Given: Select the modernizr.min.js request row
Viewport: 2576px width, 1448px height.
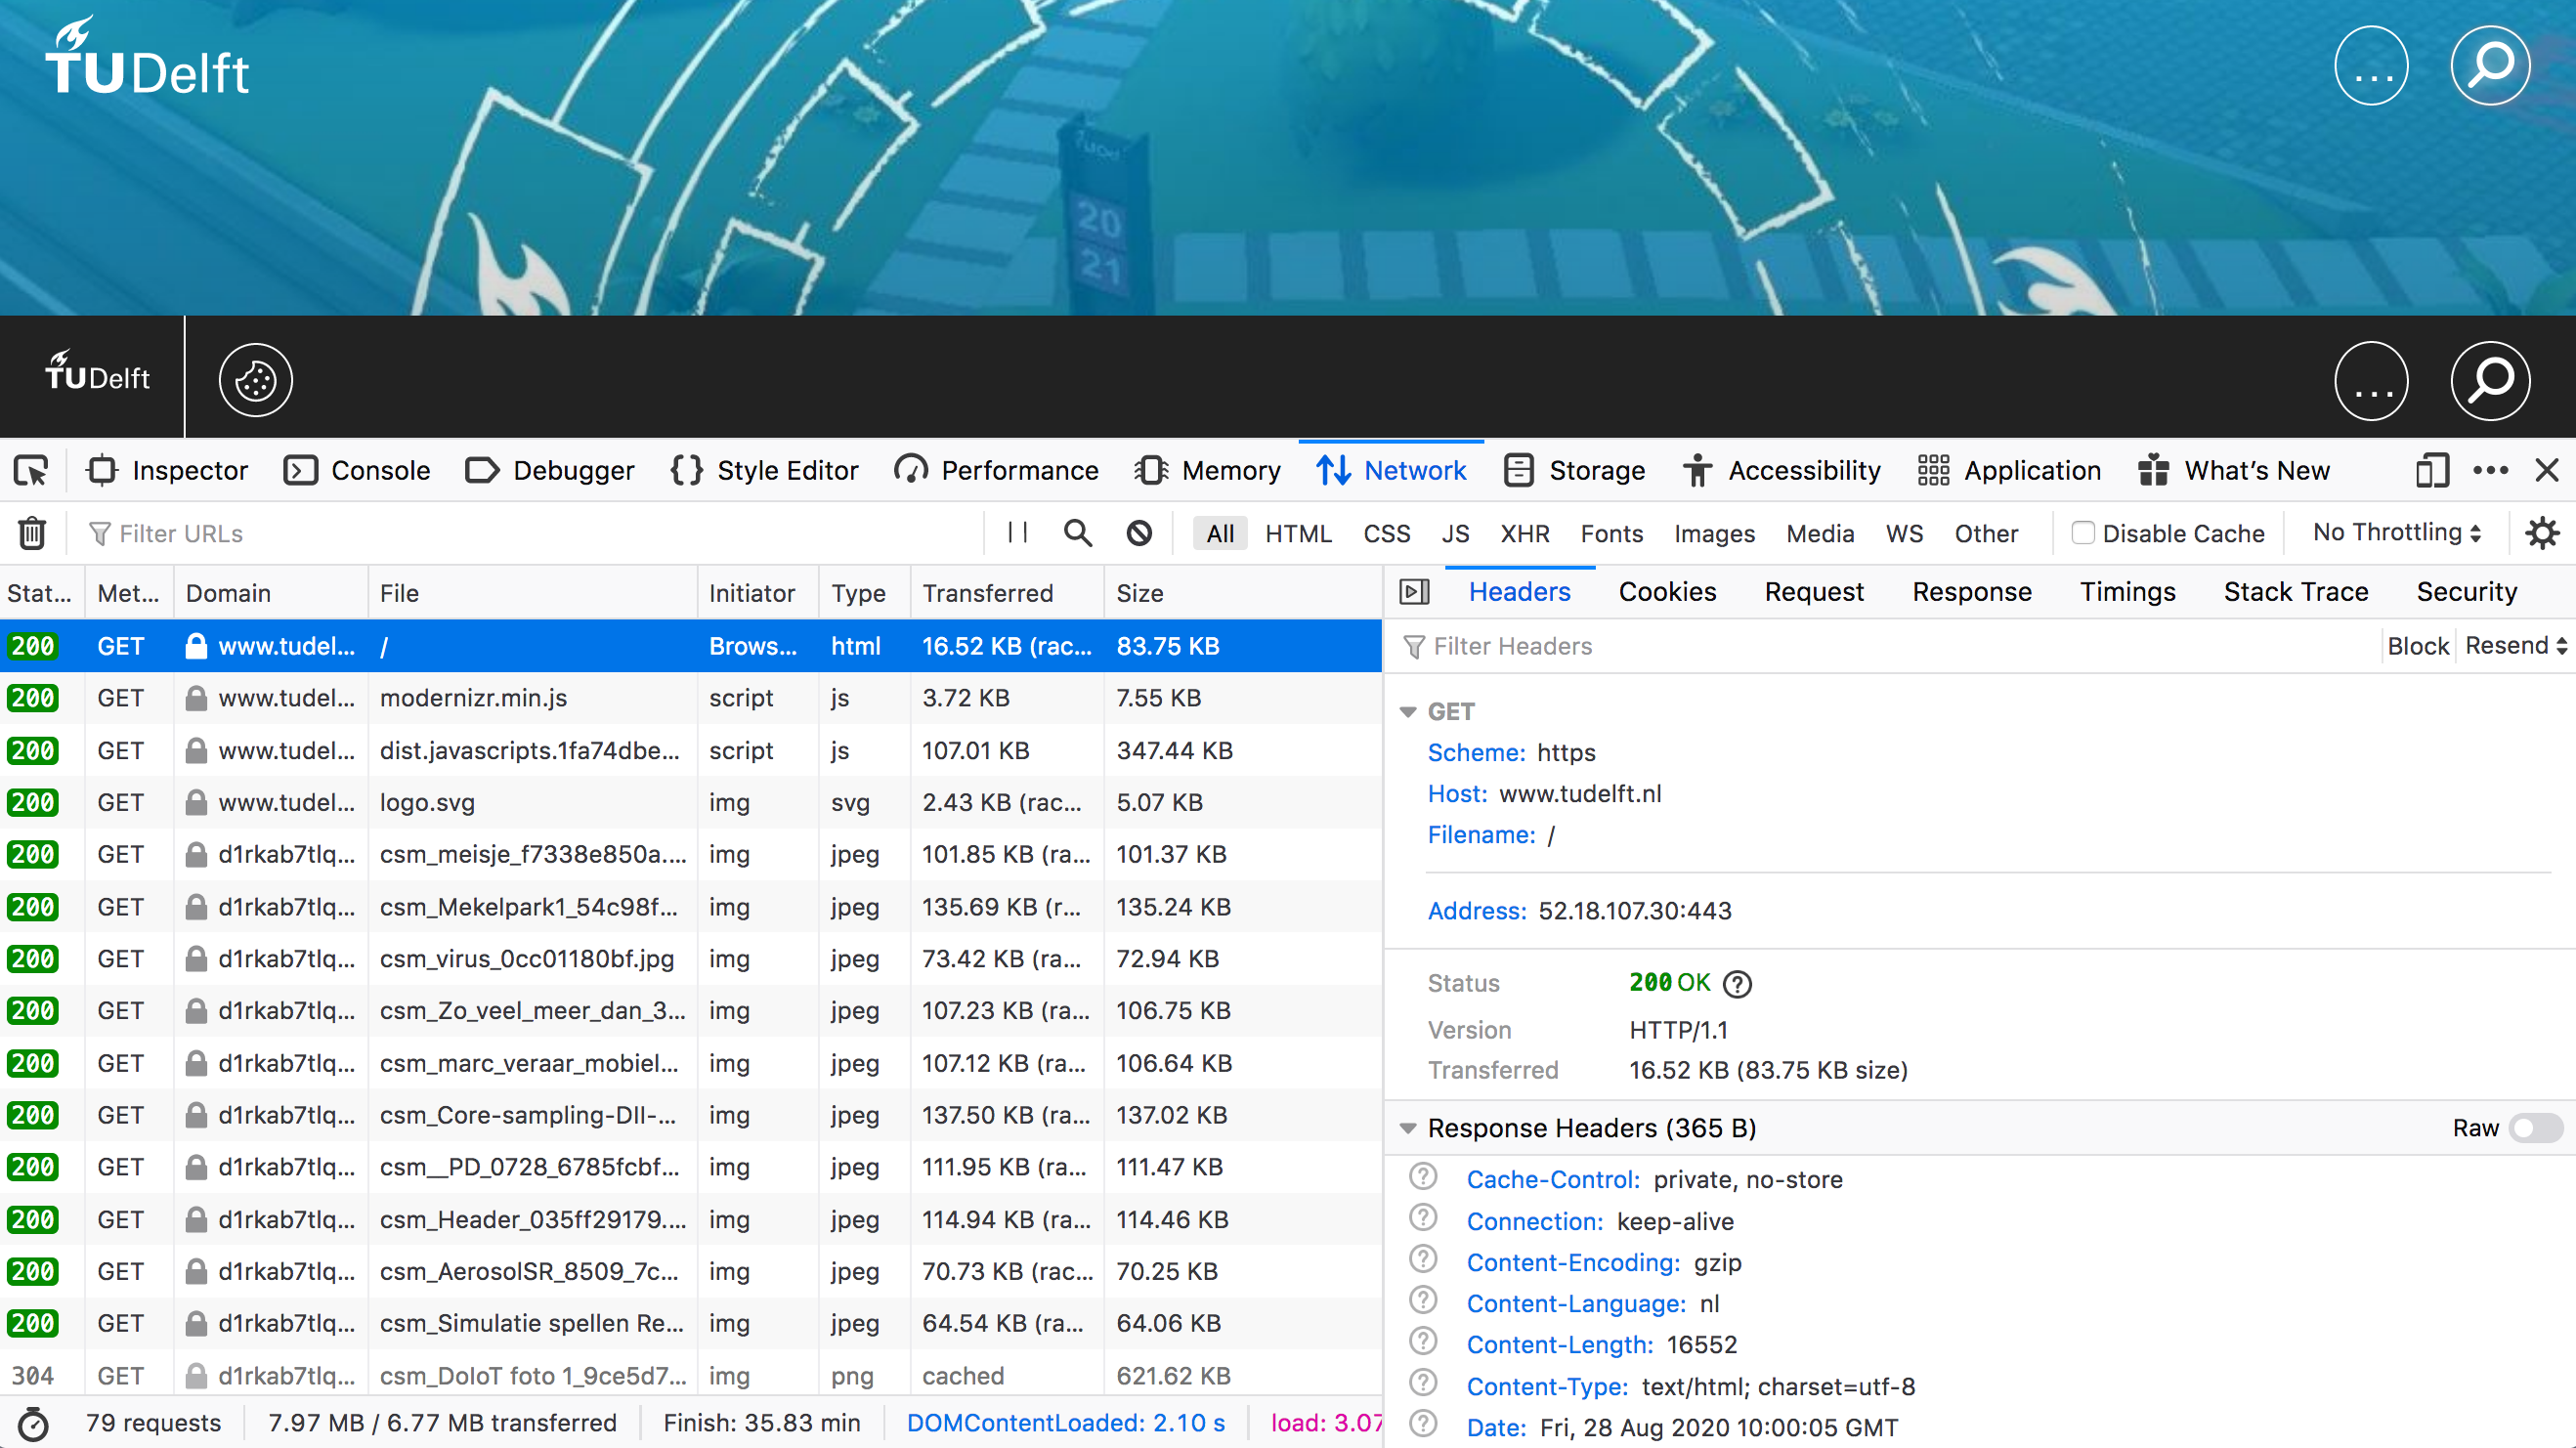Looking at the screenshot, I should coord(690,699).
